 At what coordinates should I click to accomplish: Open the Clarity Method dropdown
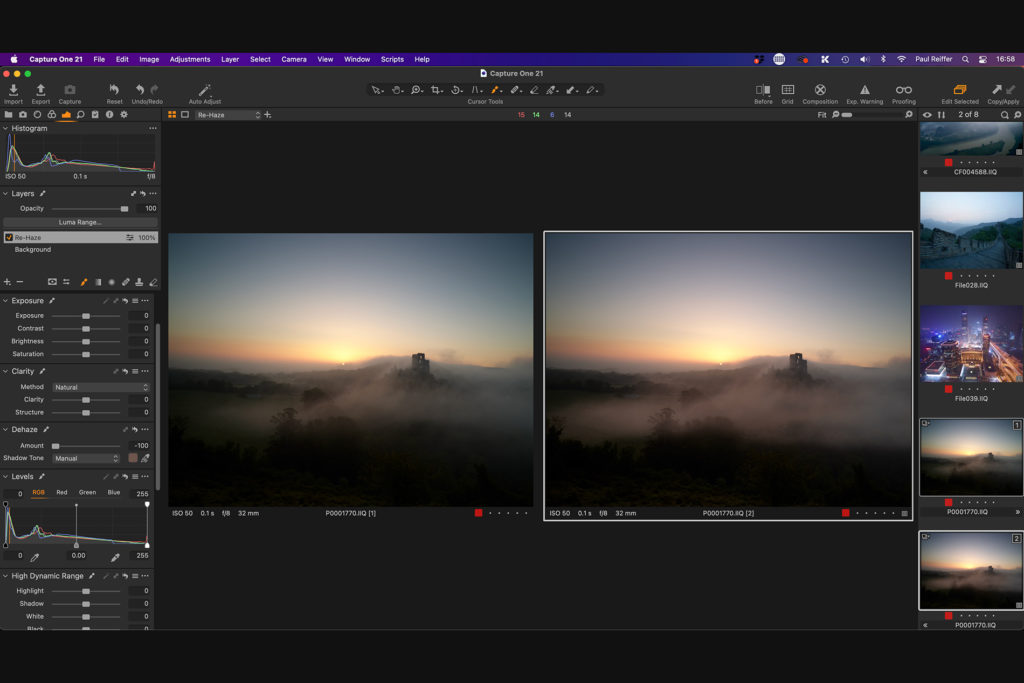pyautogui.click(x=101, y=387)
